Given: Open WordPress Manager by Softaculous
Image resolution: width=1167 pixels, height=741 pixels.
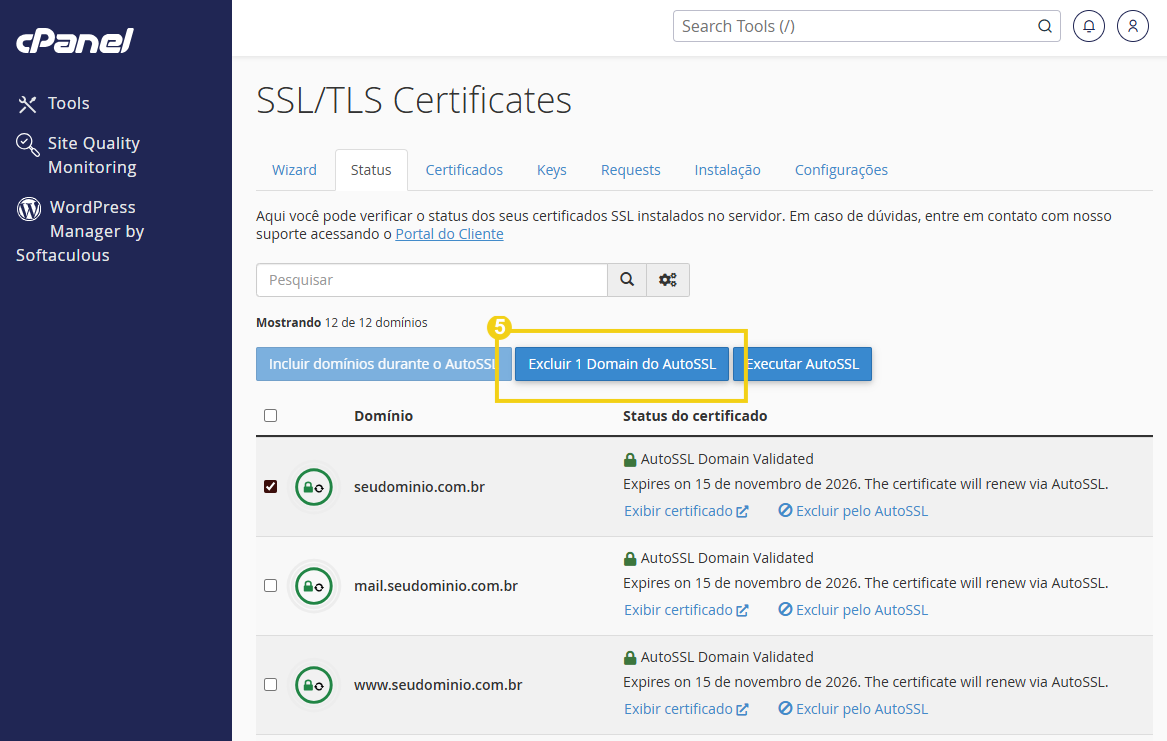Looking at the screenshot, I should (80, 231).
